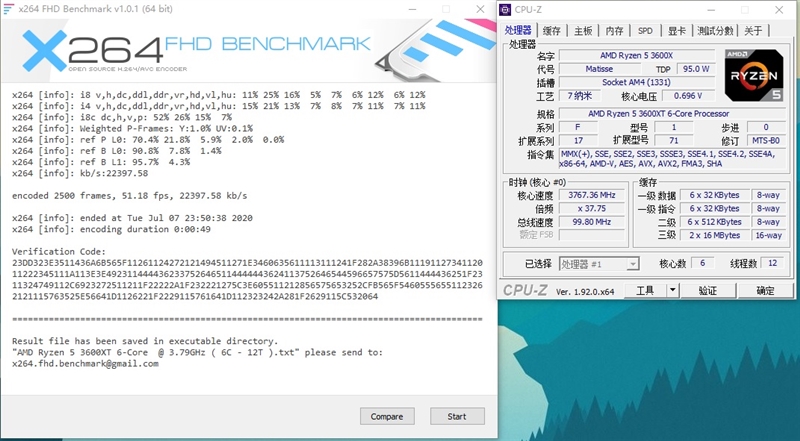The height and width of the screenshot is (441, 800).
Task: Click the thread count value 12
Action: 772,263
